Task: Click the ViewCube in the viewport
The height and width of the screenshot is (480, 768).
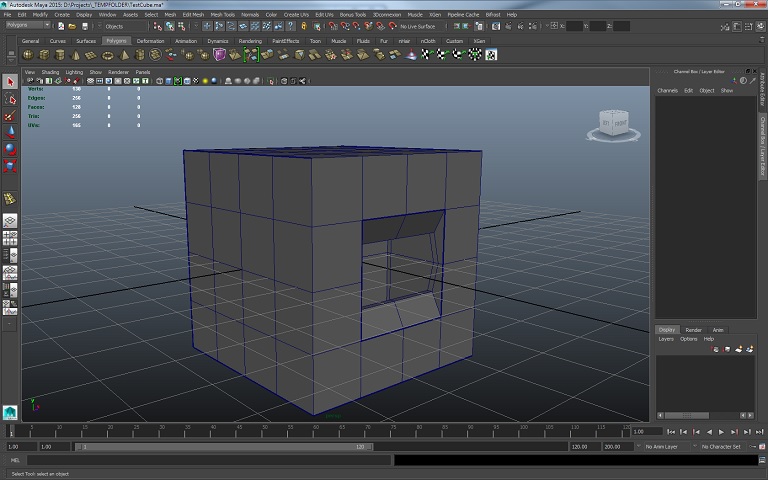Action: tap(613, 124)
